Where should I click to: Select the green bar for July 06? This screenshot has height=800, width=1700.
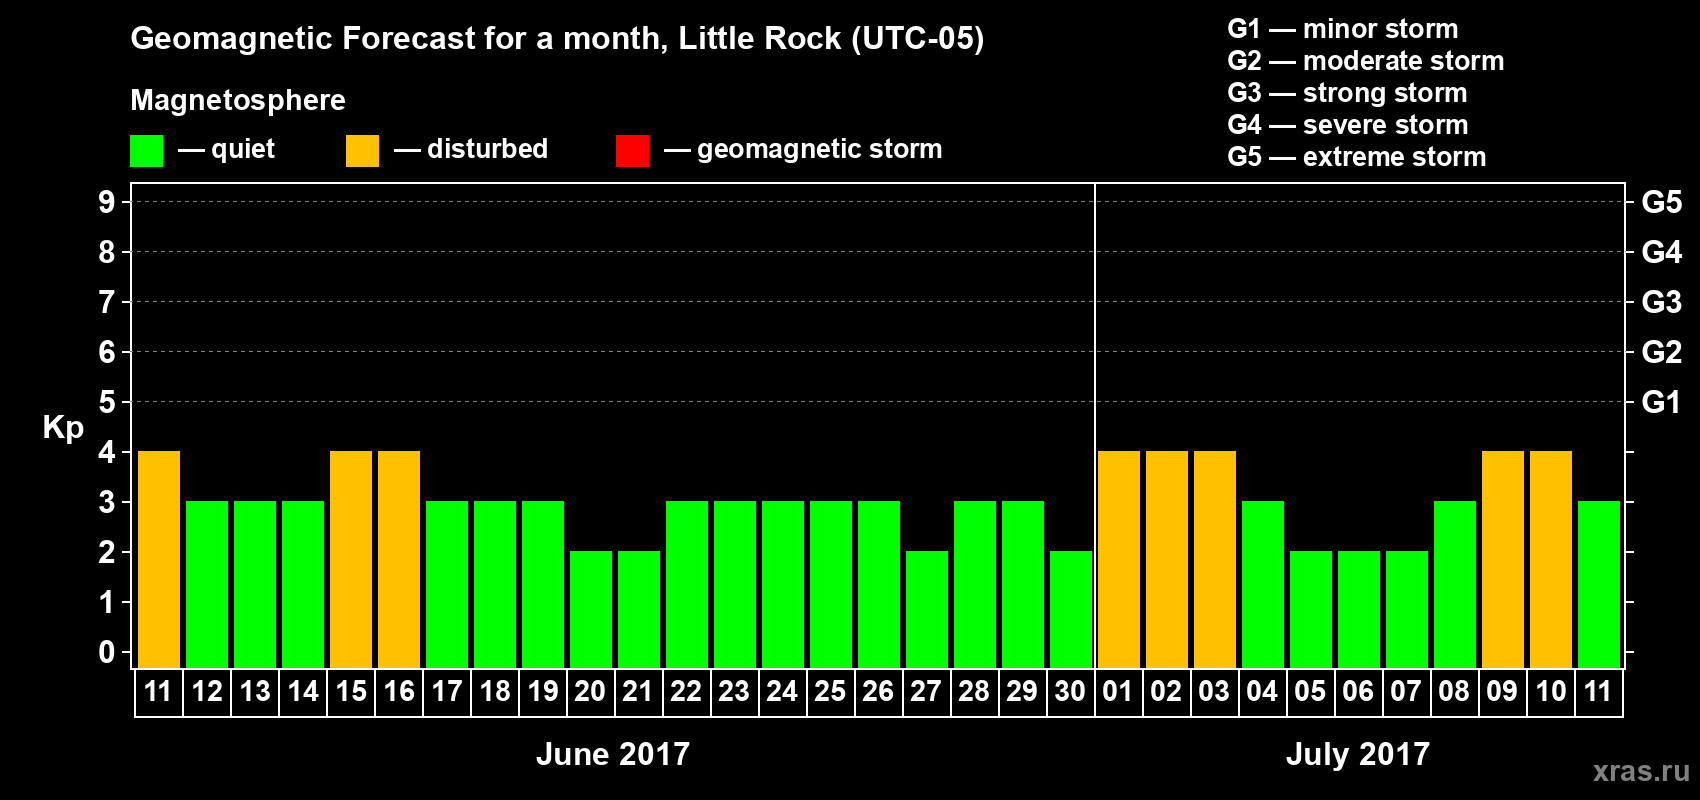point(1359,610)
